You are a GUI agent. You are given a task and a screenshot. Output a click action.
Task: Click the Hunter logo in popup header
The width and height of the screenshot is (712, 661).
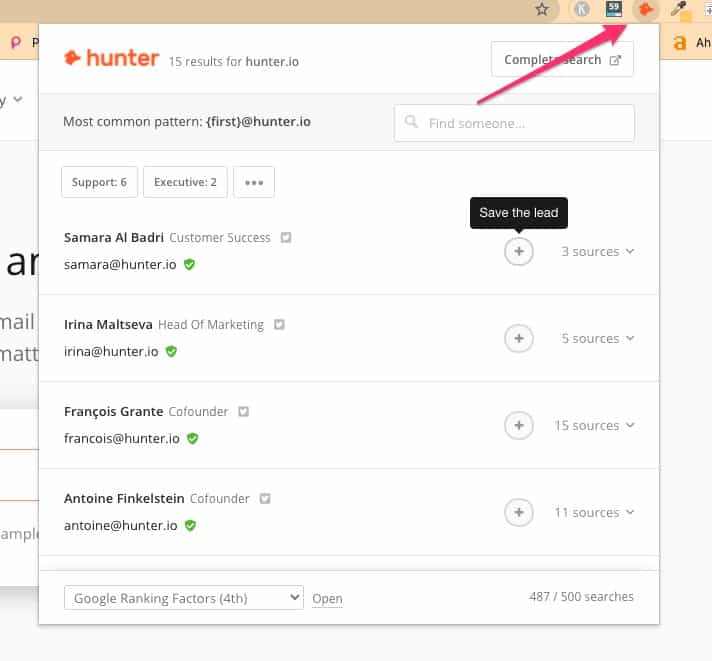point(111,58)
